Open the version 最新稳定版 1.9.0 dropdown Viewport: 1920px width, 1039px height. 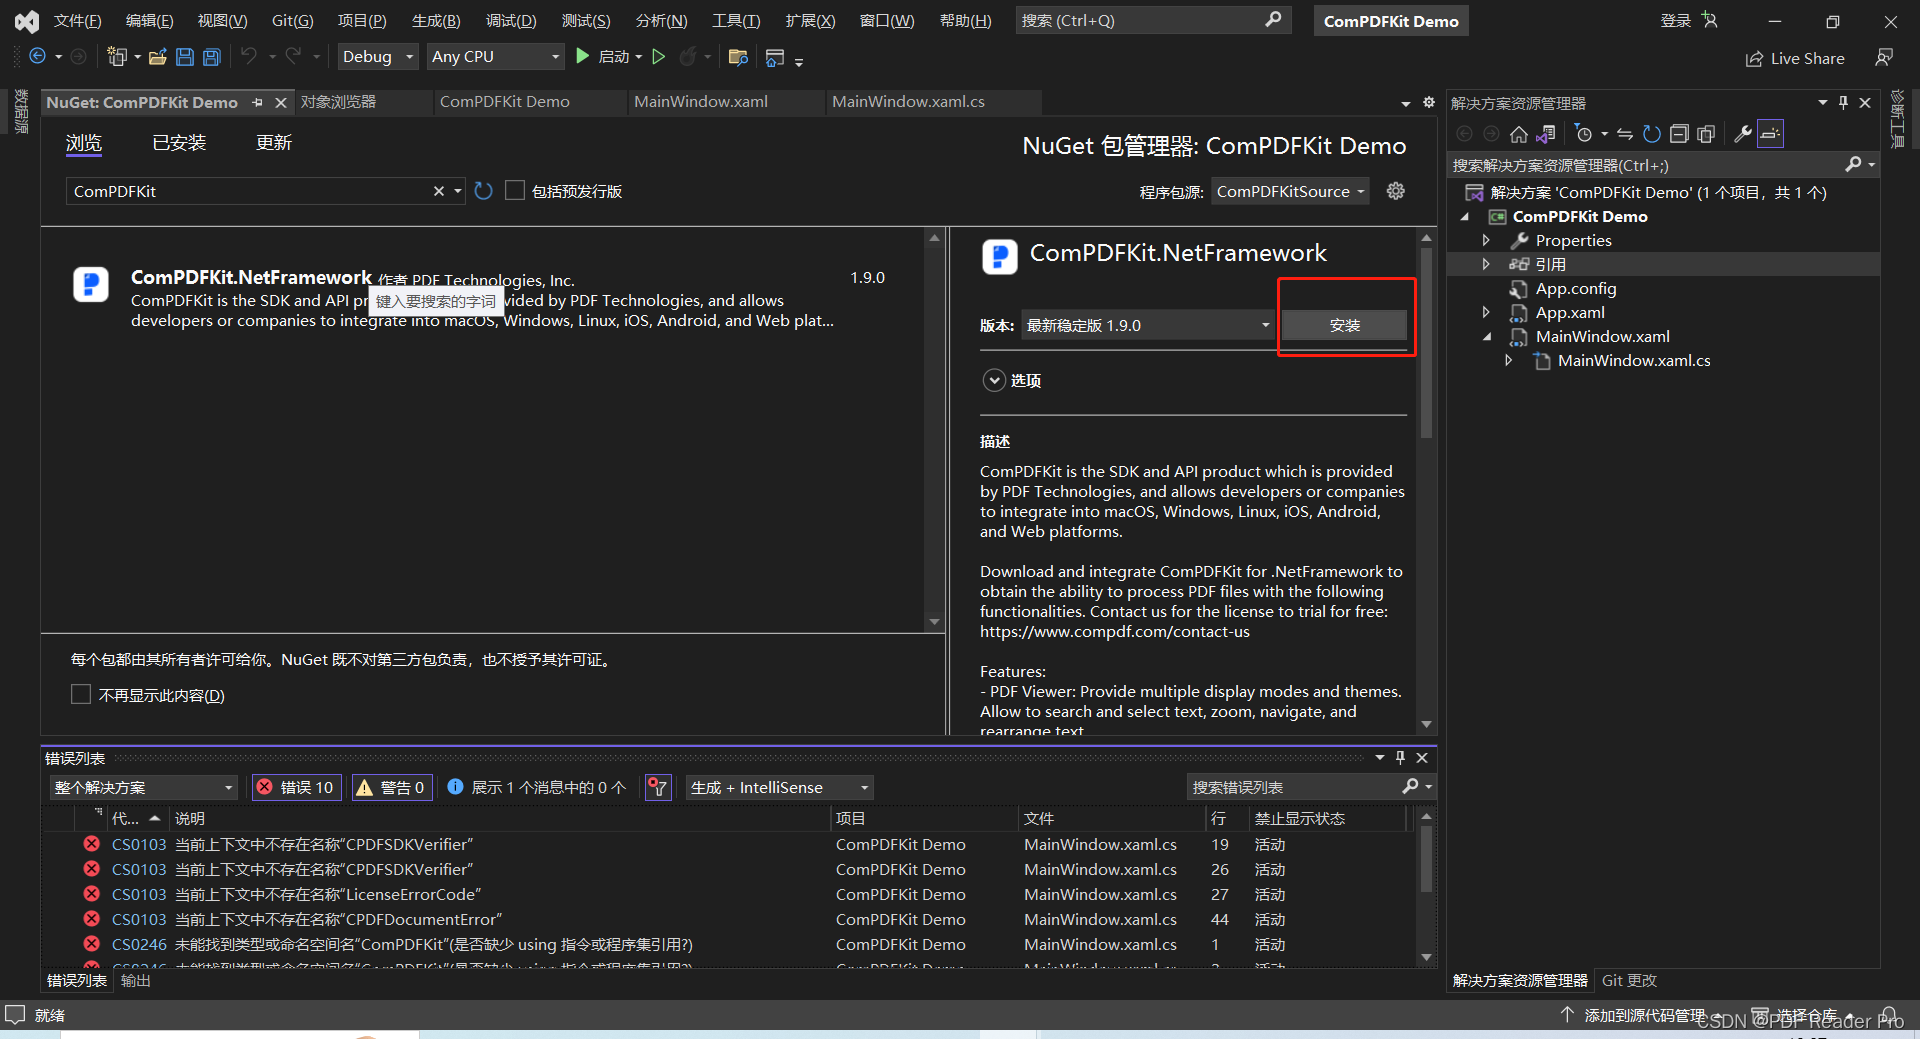(x=1148, y=325)
